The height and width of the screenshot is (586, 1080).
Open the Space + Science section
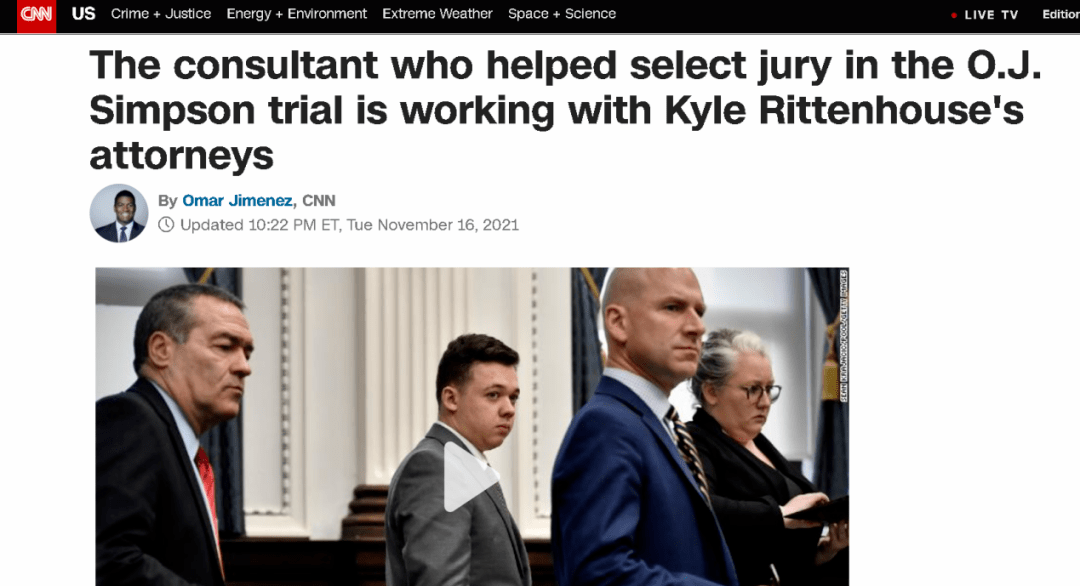click(x=562, y=14)
